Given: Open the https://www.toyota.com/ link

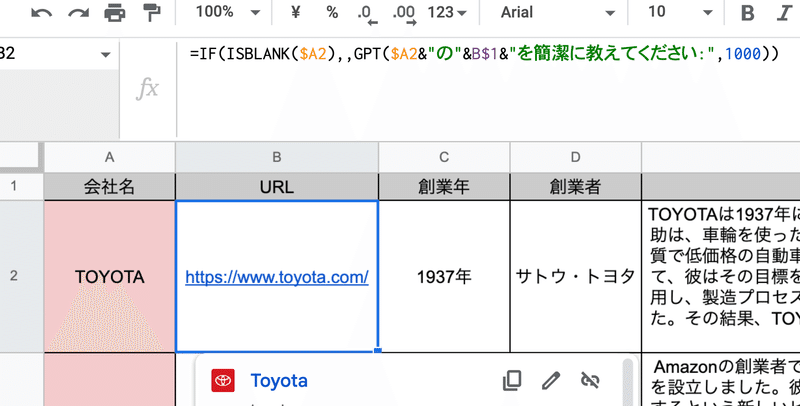Looking at the screenshot, I should [x=277, y=277].
